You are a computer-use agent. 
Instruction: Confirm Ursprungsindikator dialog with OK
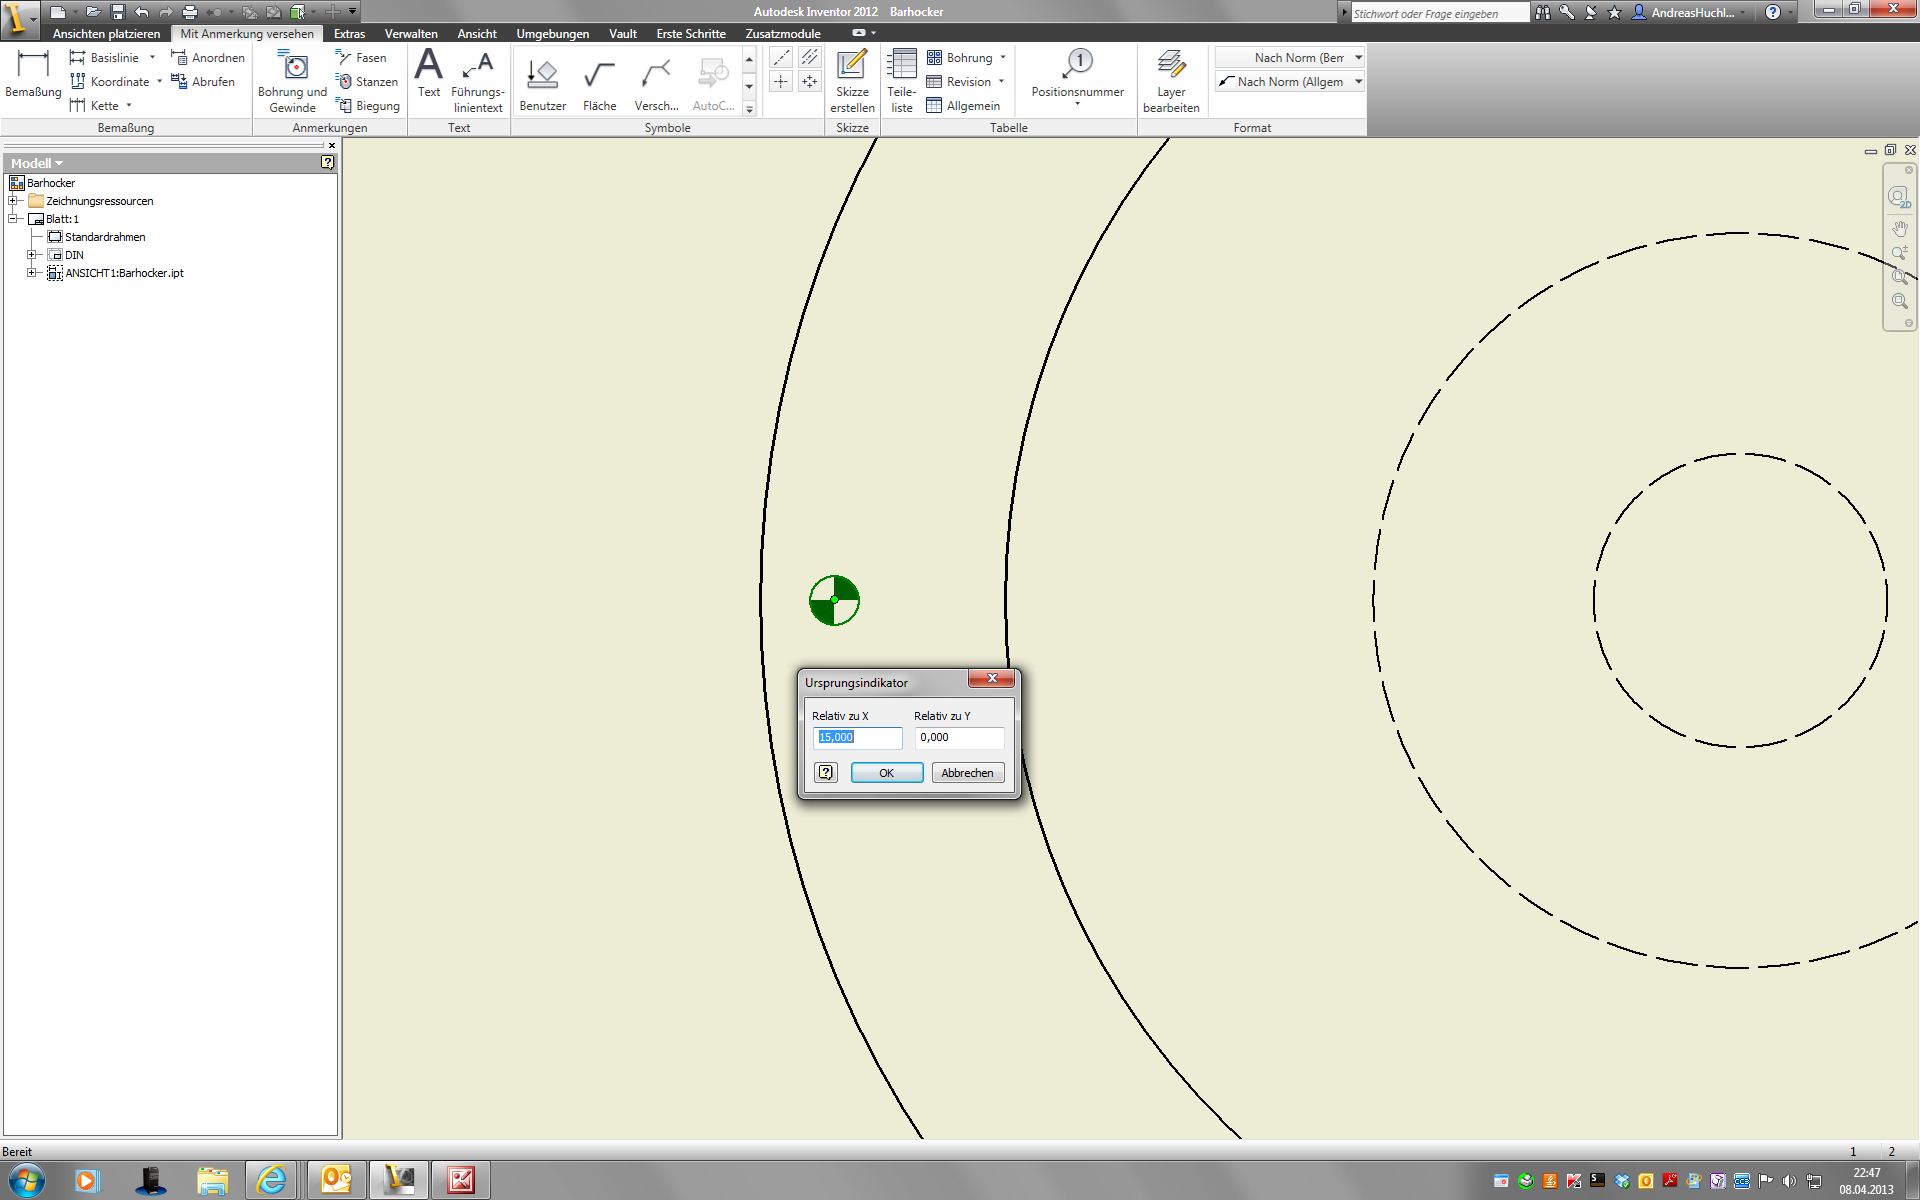[886, 773]
